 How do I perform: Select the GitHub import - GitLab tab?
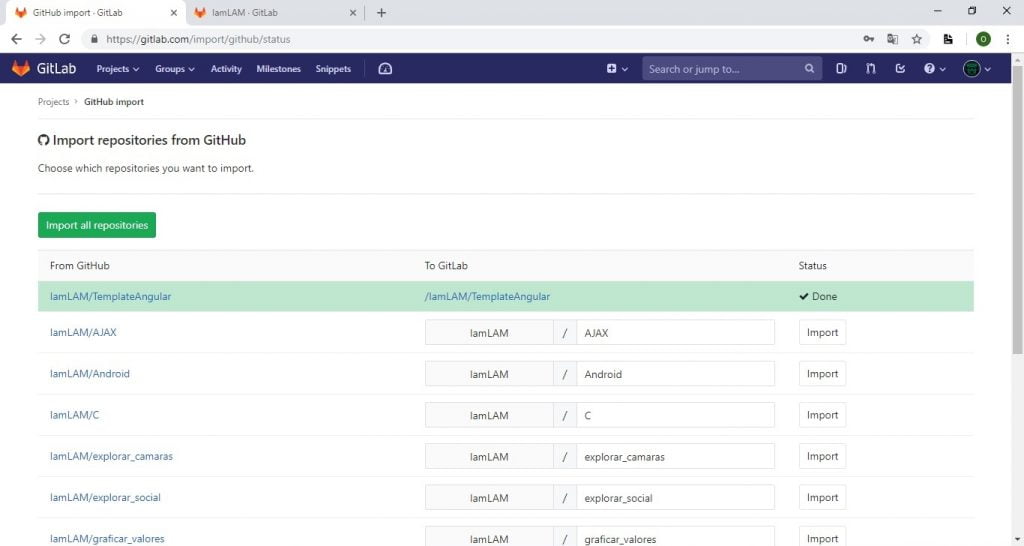[x=95, y=12]
